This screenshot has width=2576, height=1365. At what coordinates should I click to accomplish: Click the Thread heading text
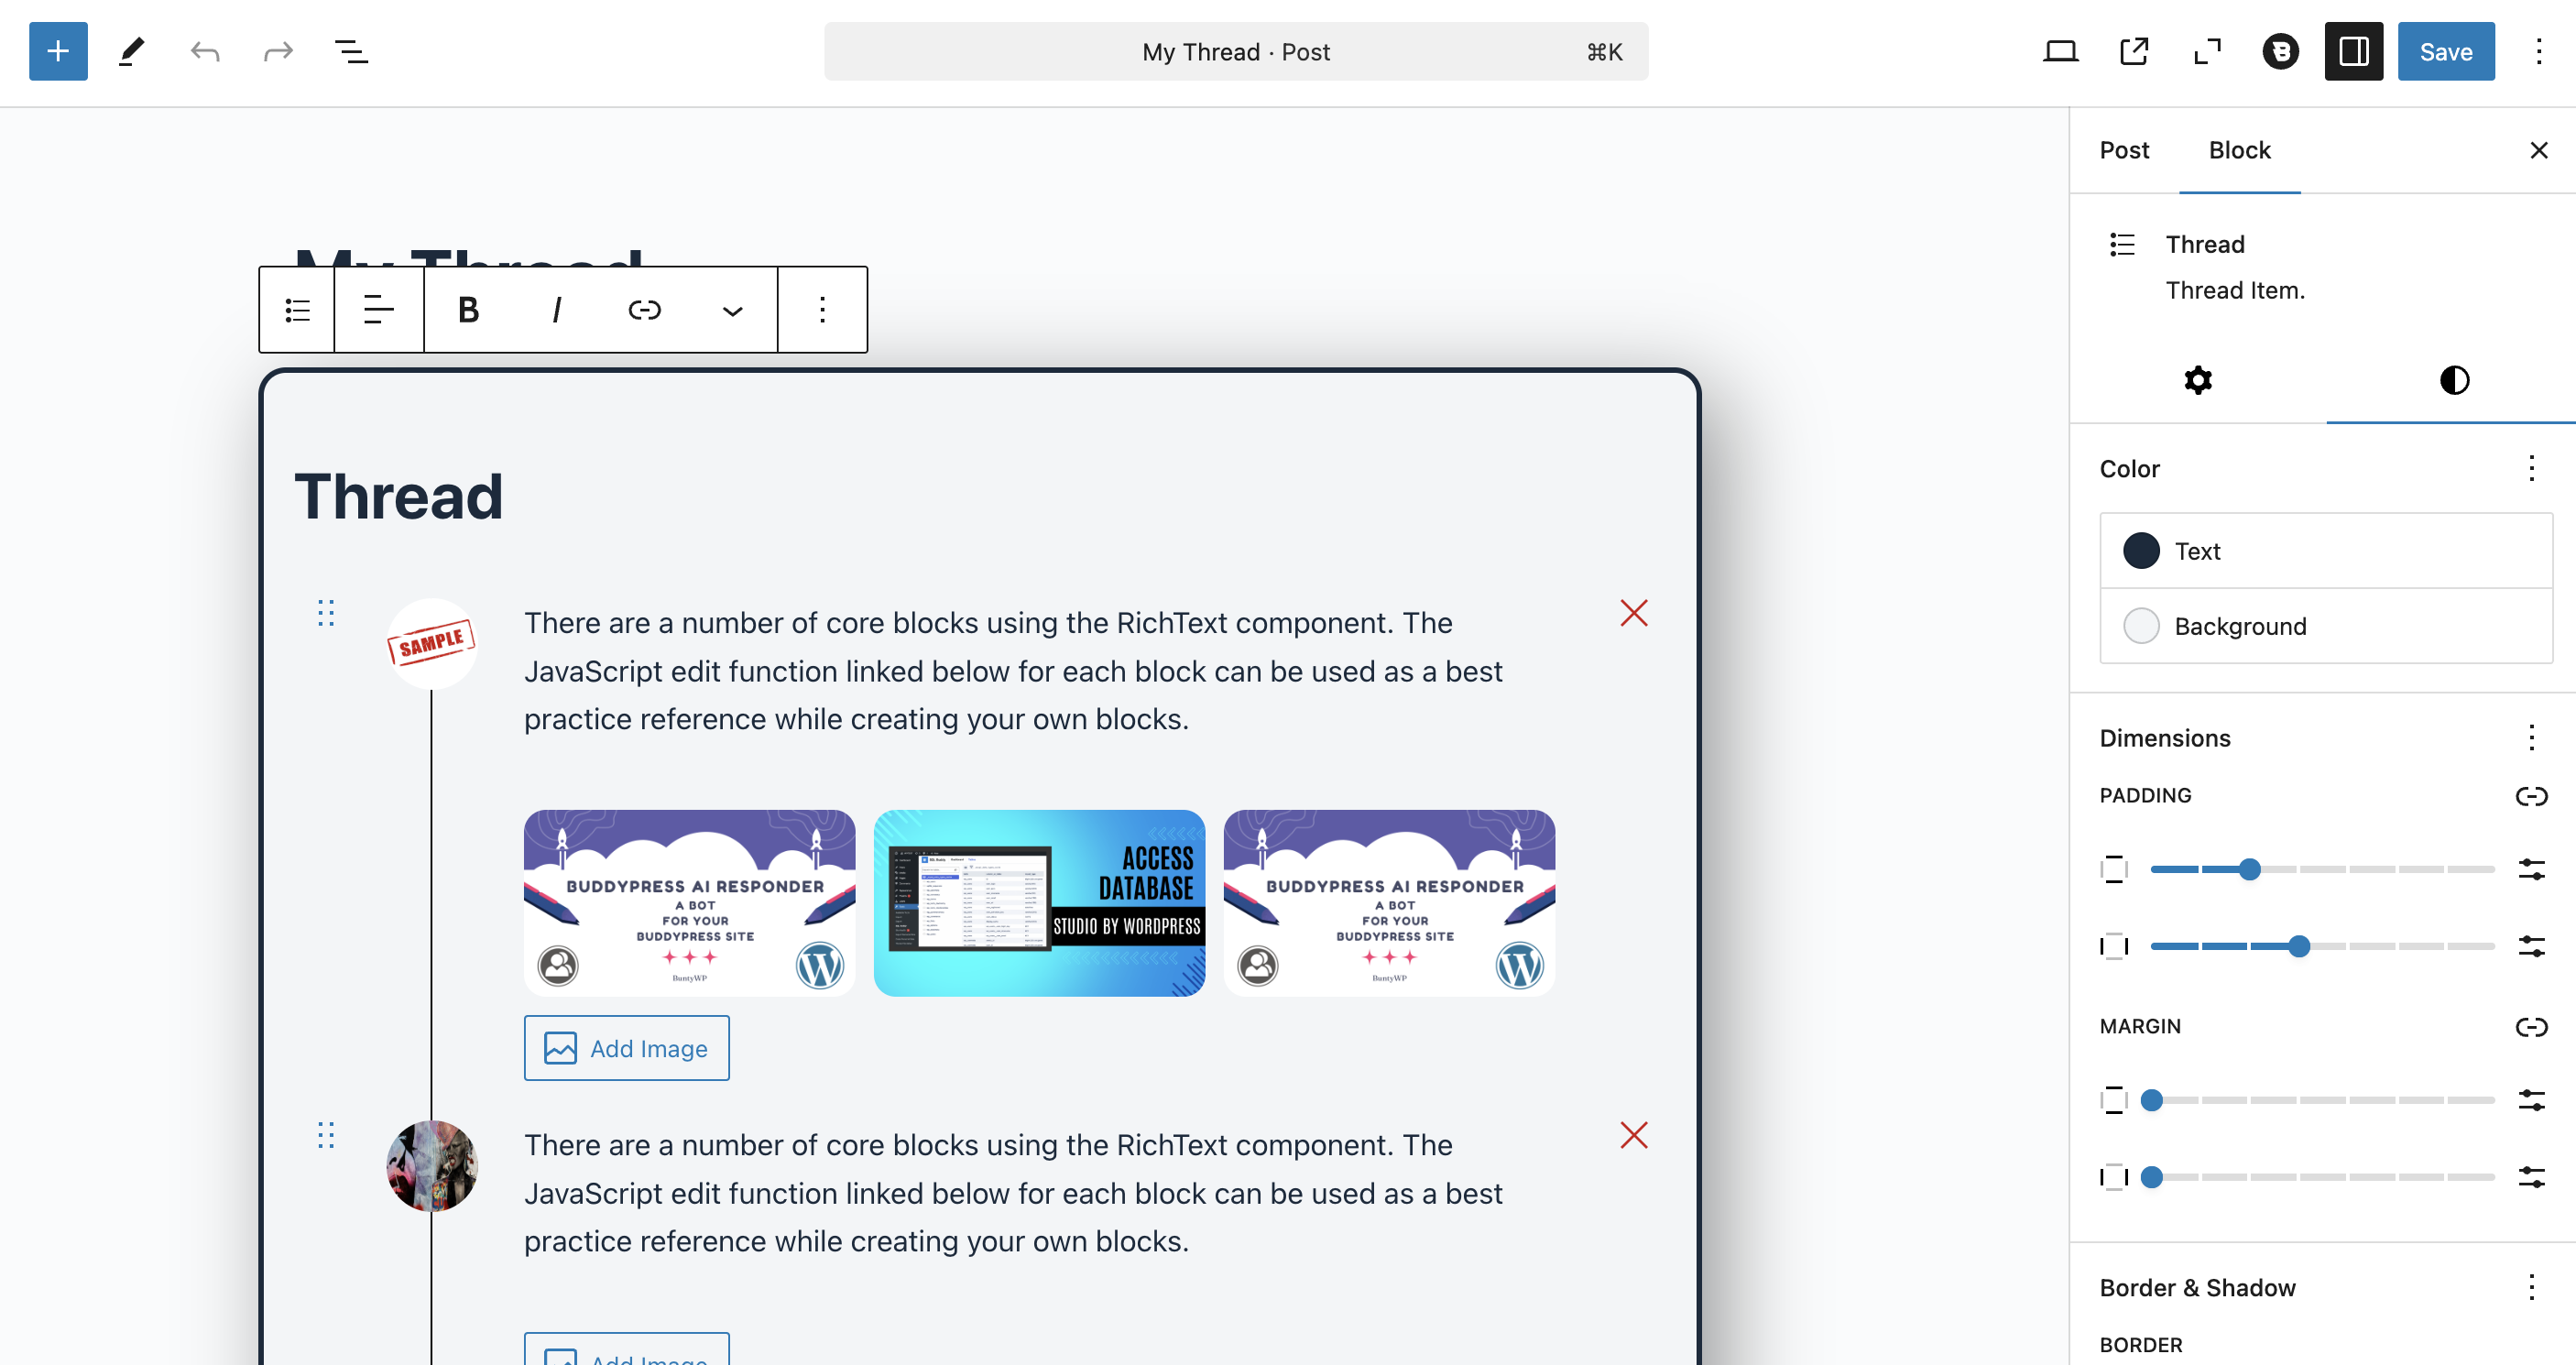pos(398,497)
